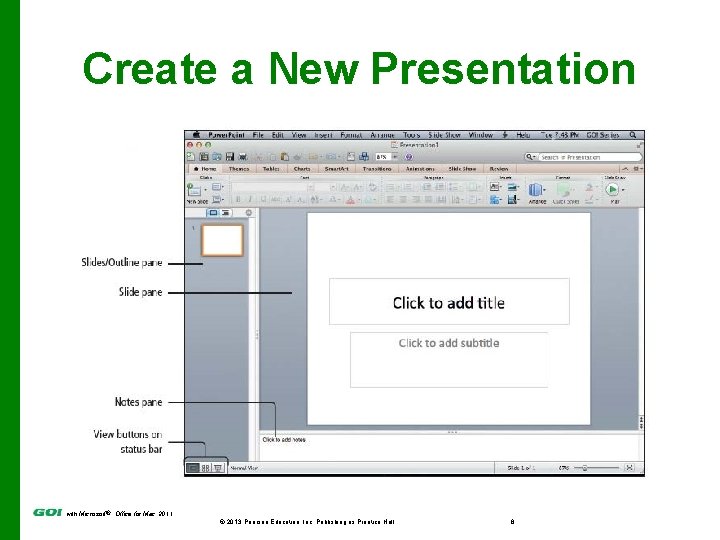Image resolution: width=720 pixels, height=540 pixels.
Task: Open the font color swatch
Action: (x=350, y=200)
